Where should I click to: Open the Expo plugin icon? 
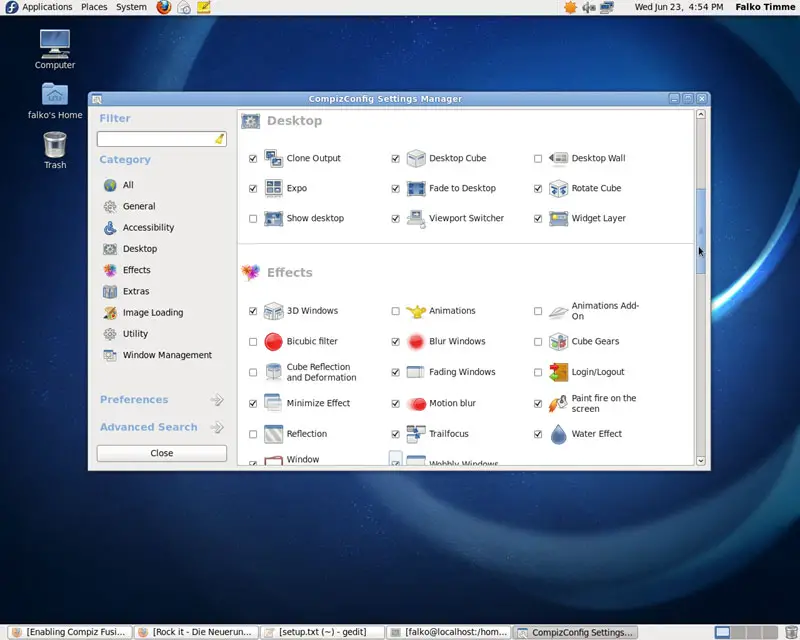tap(273, 188)
